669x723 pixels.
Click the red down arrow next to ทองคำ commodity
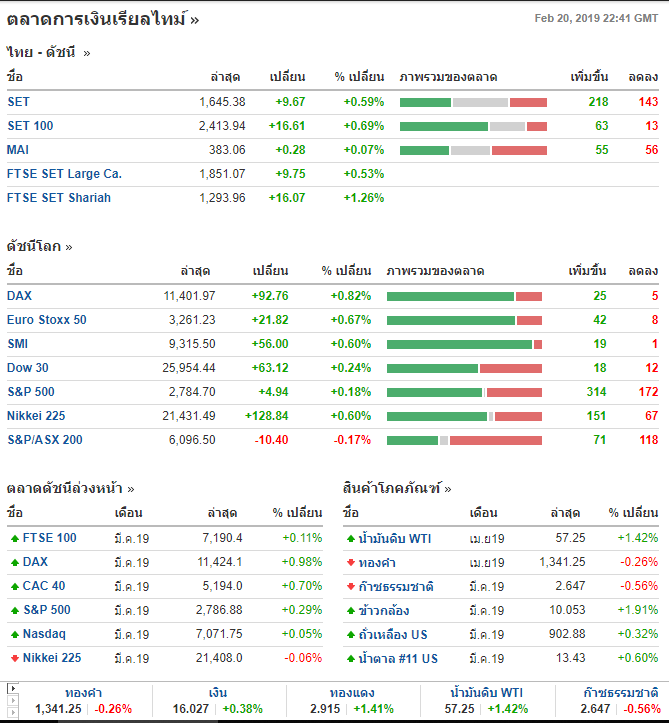(x=351, y=562)
